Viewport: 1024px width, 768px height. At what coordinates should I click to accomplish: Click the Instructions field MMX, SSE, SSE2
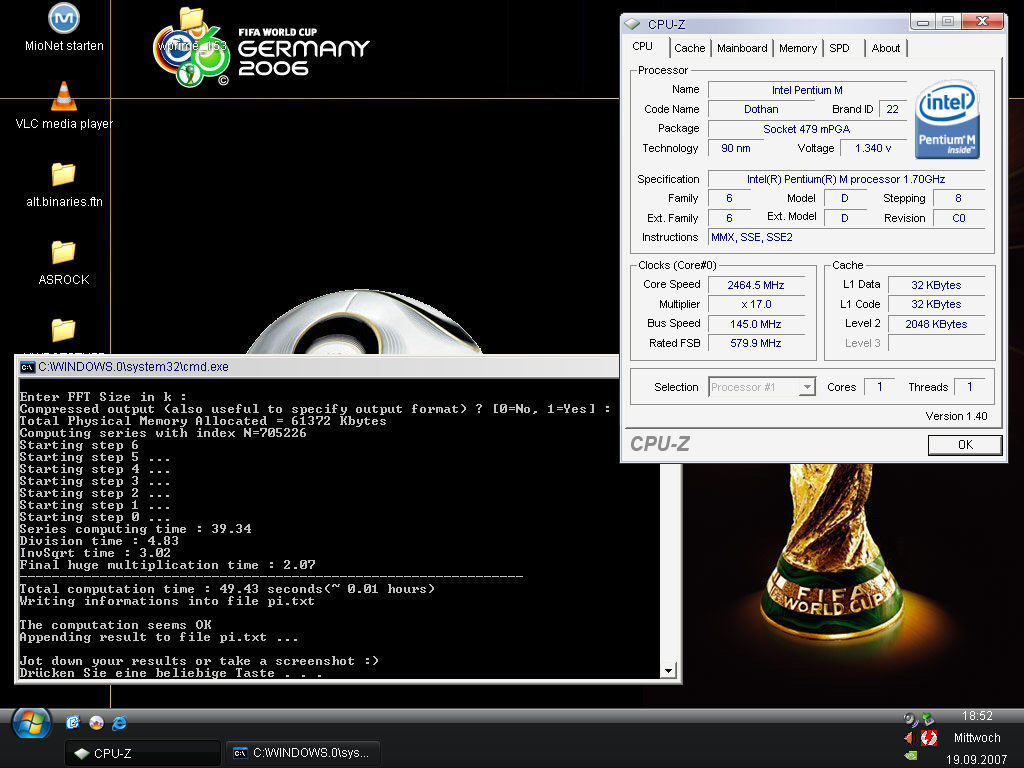pos(846,237)
